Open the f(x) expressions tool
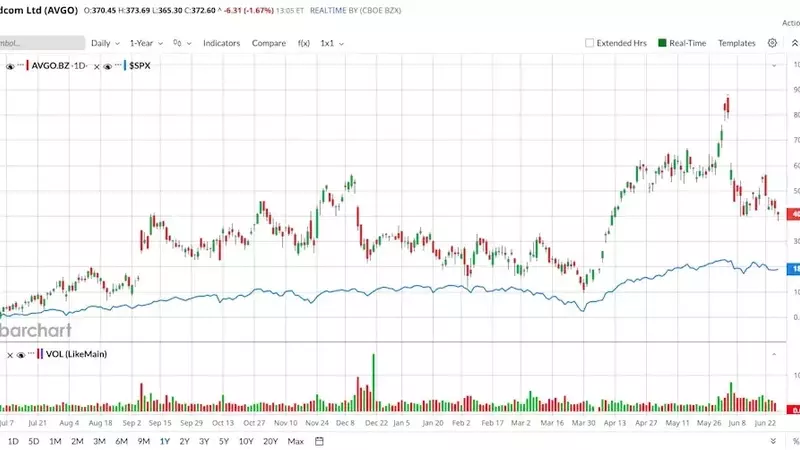 point(304,43)
